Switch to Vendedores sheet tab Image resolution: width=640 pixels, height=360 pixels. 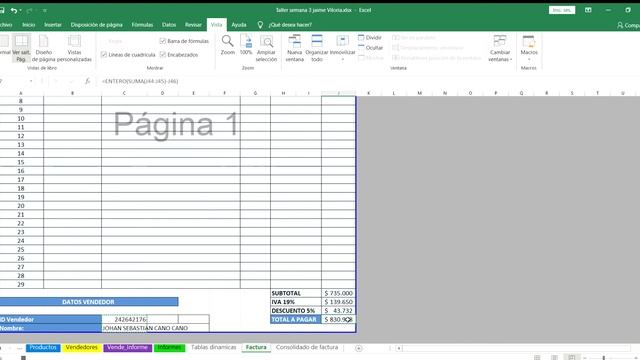(x=82, y=347)
